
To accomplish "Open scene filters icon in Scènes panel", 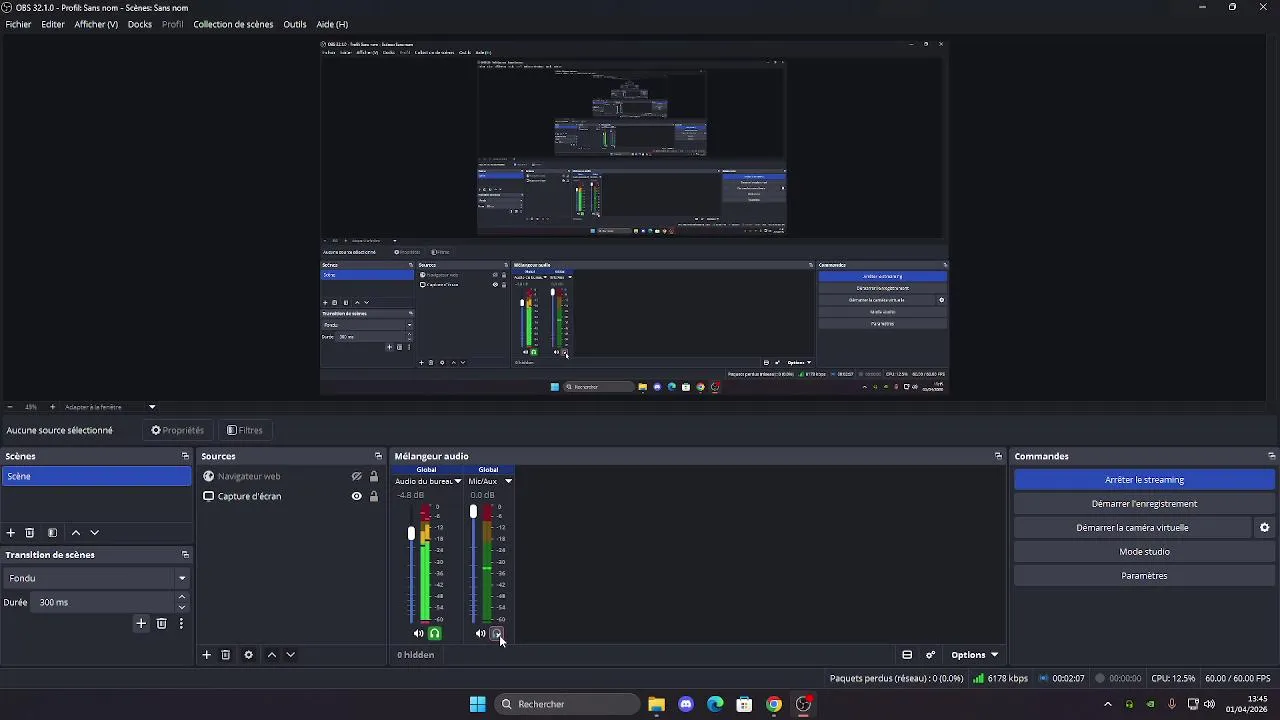I will (52, 533).
